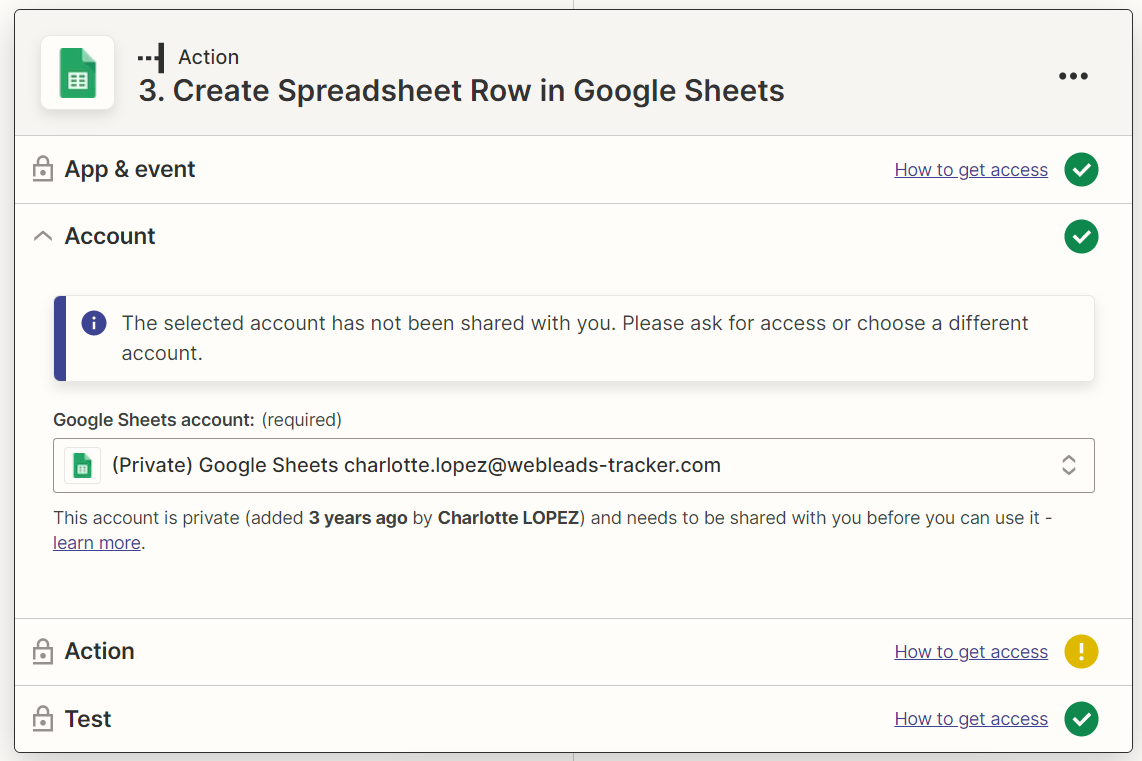Click How to get access for App & event
The width and height of the screenshot is (1142, 761).
pyautogui.click(x=971, y=170)
